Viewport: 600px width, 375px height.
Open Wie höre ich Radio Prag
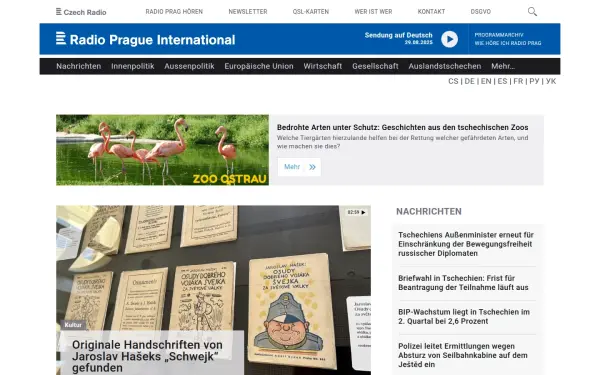click(x=508, y=43)
